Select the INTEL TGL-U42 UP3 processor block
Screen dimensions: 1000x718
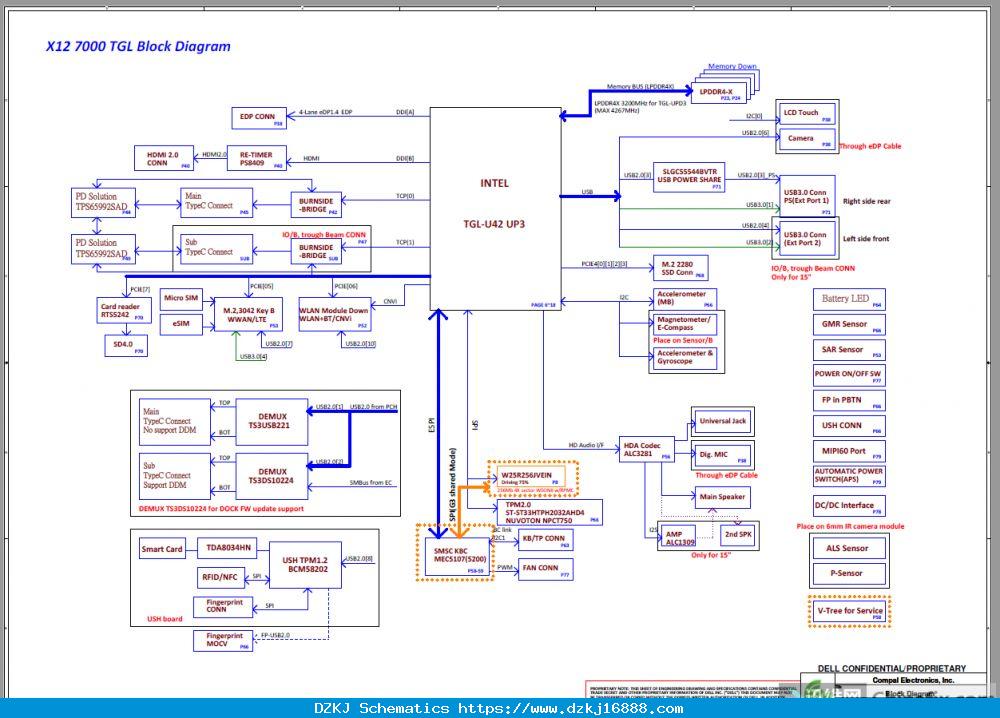click(x=496, y=209)
